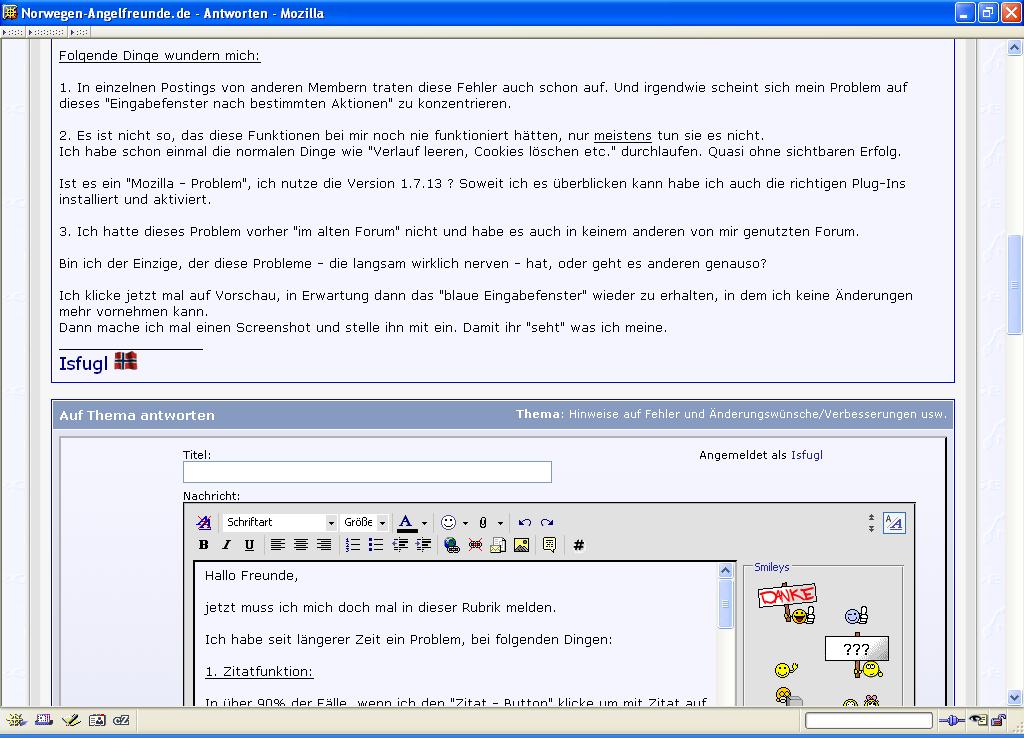1024x738 pixels.
Task: Insert the DANKE sign smiley
Action: (787, 601)
